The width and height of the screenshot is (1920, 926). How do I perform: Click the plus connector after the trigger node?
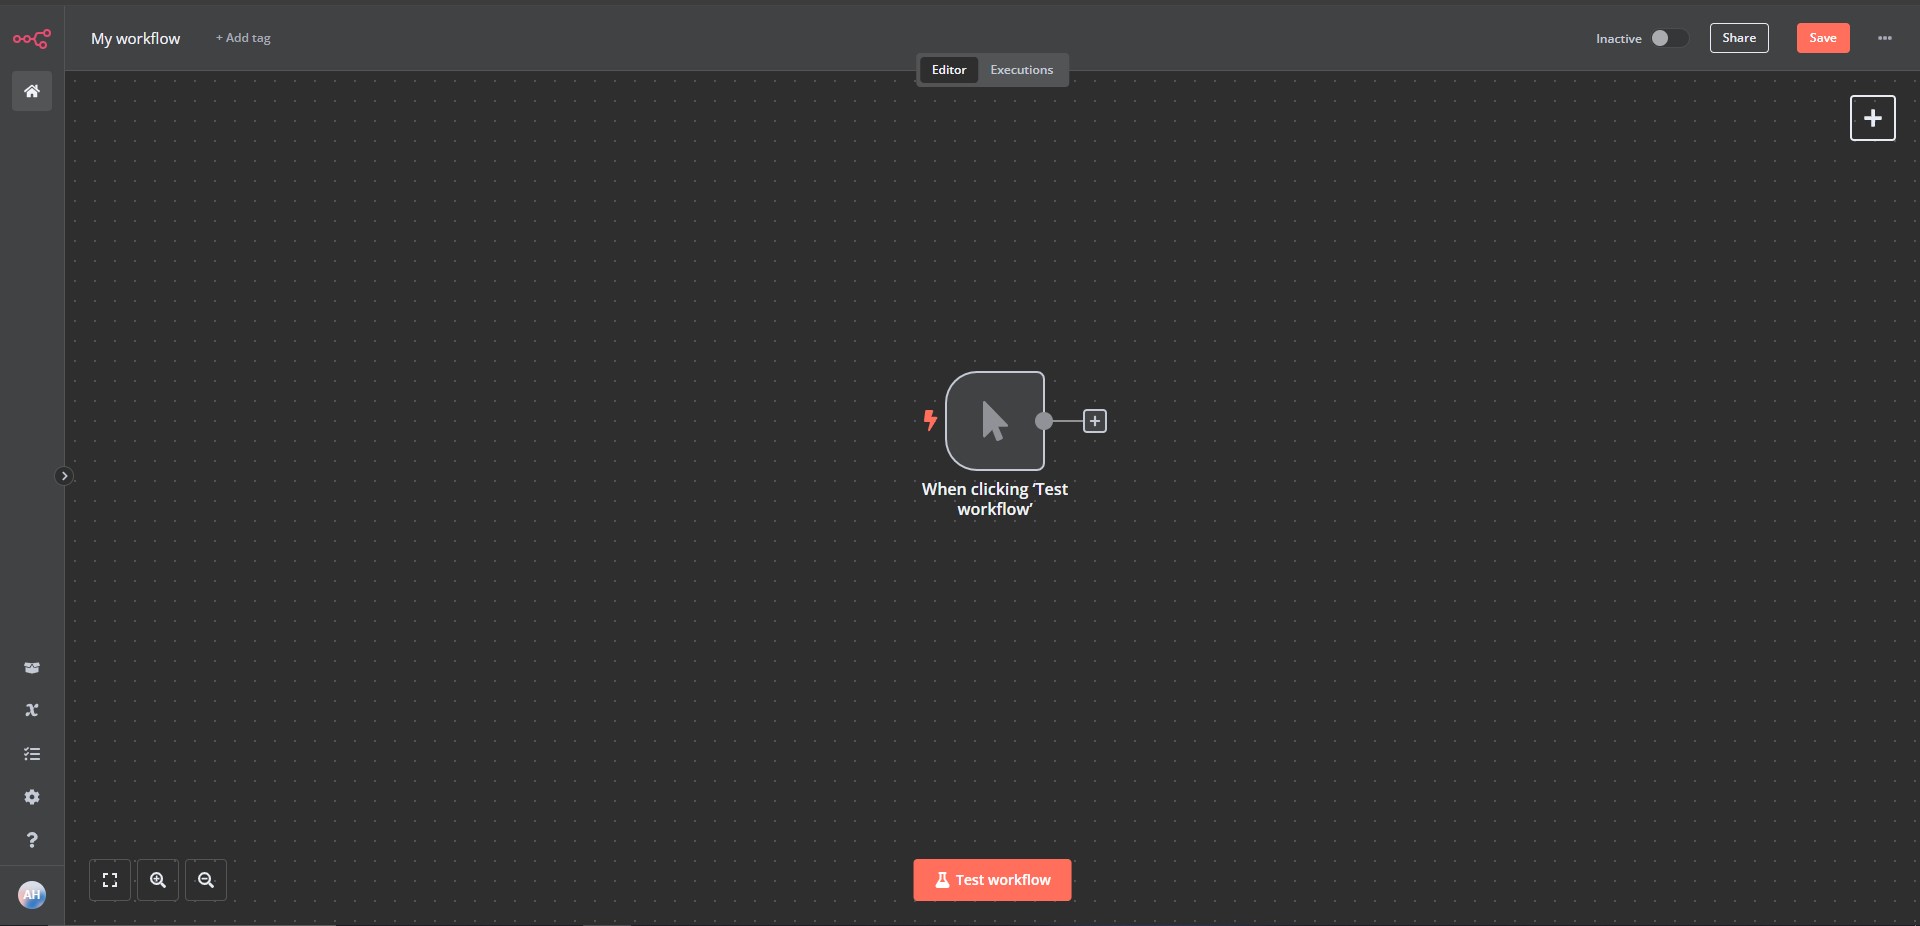click(x=1095, y=421)
